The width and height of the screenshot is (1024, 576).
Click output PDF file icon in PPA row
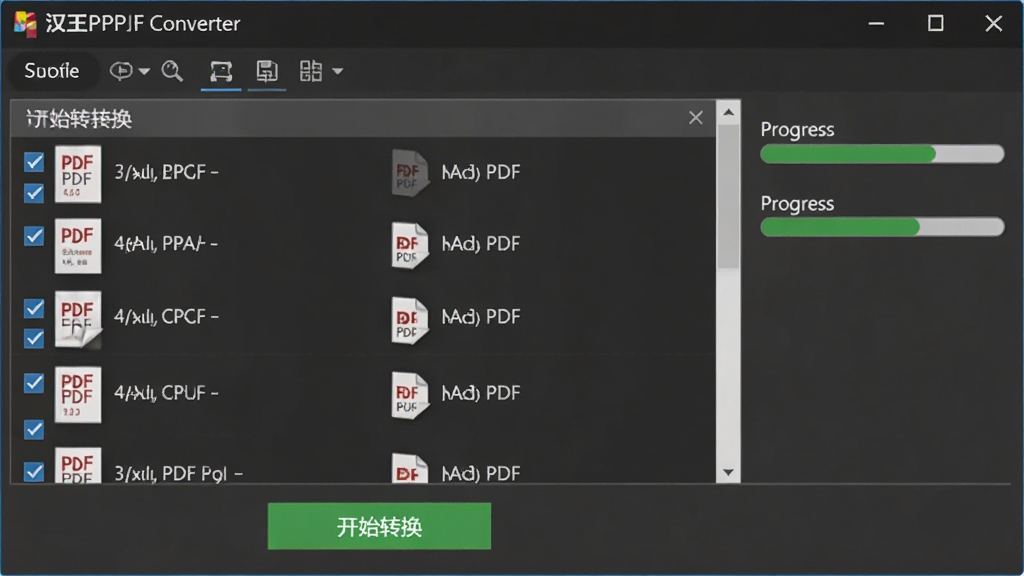coord(410,246)
